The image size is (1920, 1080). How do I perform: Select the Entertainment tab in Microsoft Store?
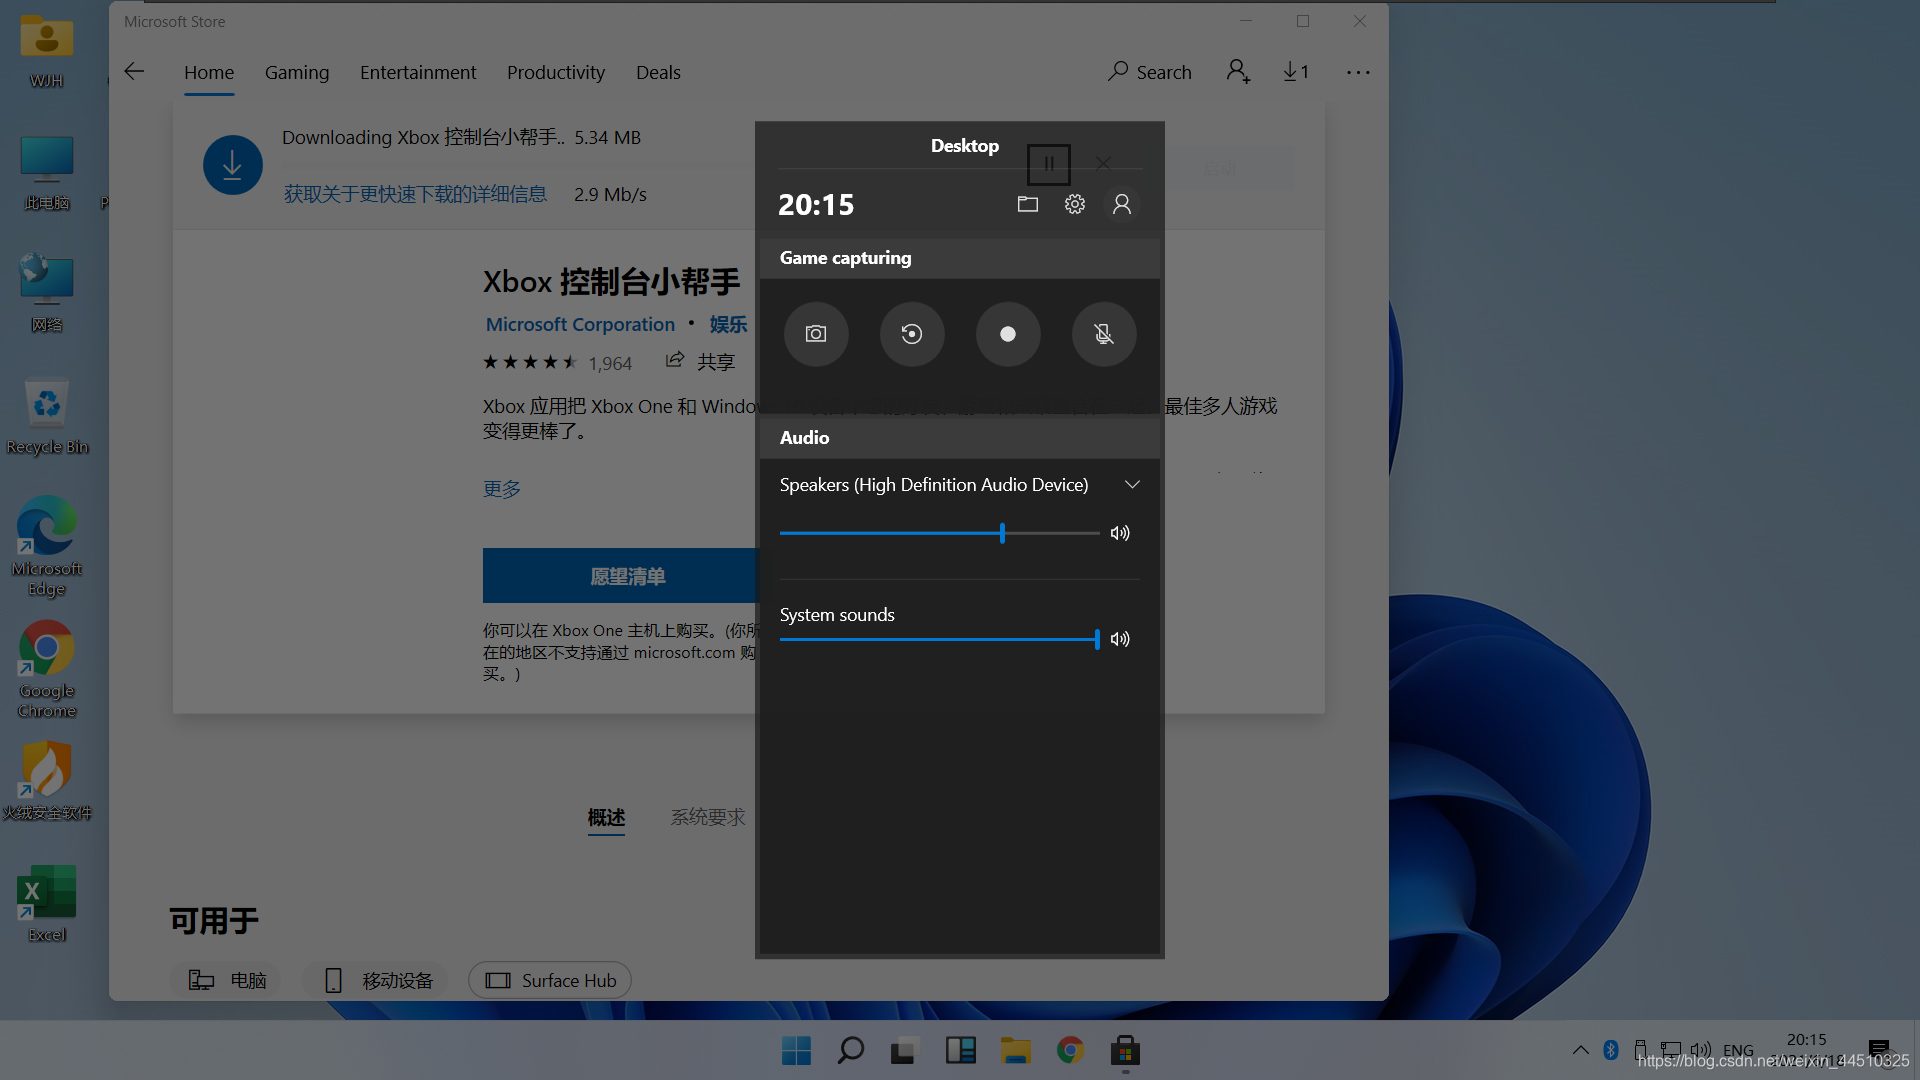[x=417, y=71]
